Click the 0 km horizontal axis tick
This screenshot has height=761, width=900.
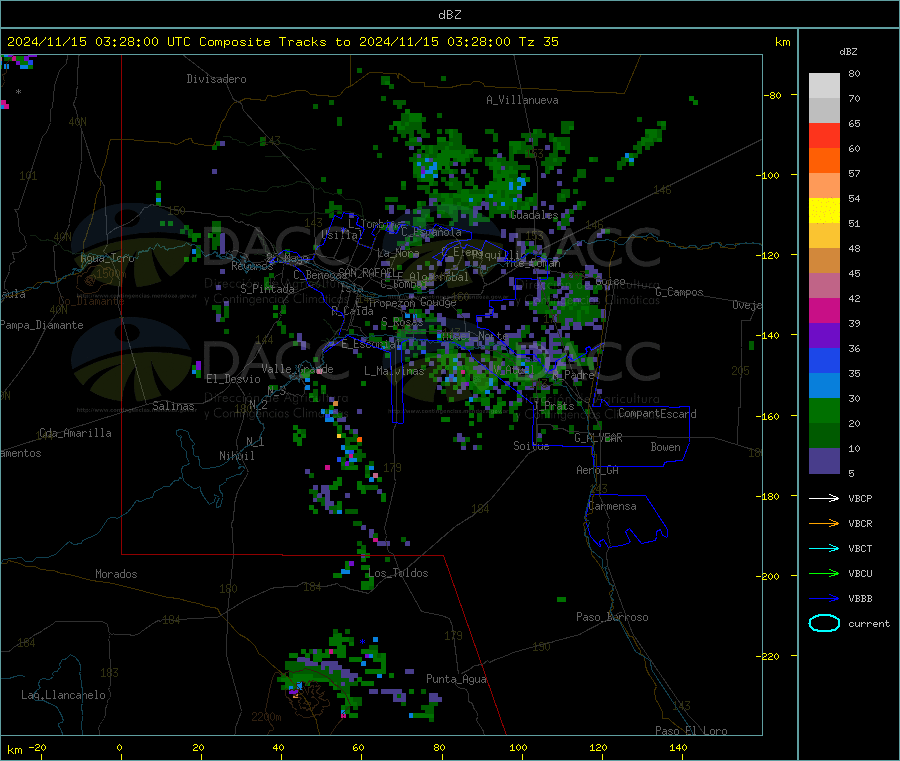tap(119, 747)
